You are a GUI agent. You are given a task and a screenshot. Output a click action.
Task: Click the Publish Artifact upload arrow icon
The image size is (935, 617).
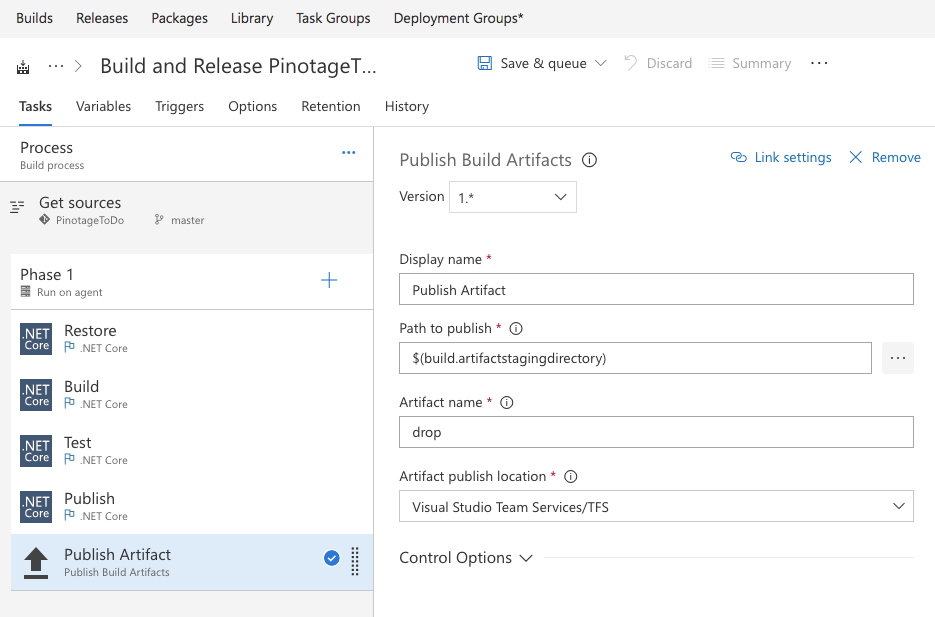(36, 563)
